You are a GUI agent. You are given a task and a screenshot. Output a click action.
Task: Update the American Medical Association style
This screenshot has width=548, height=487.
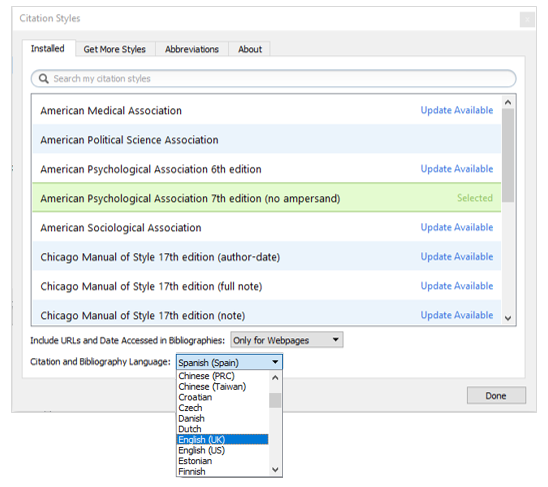click(457, 110)
